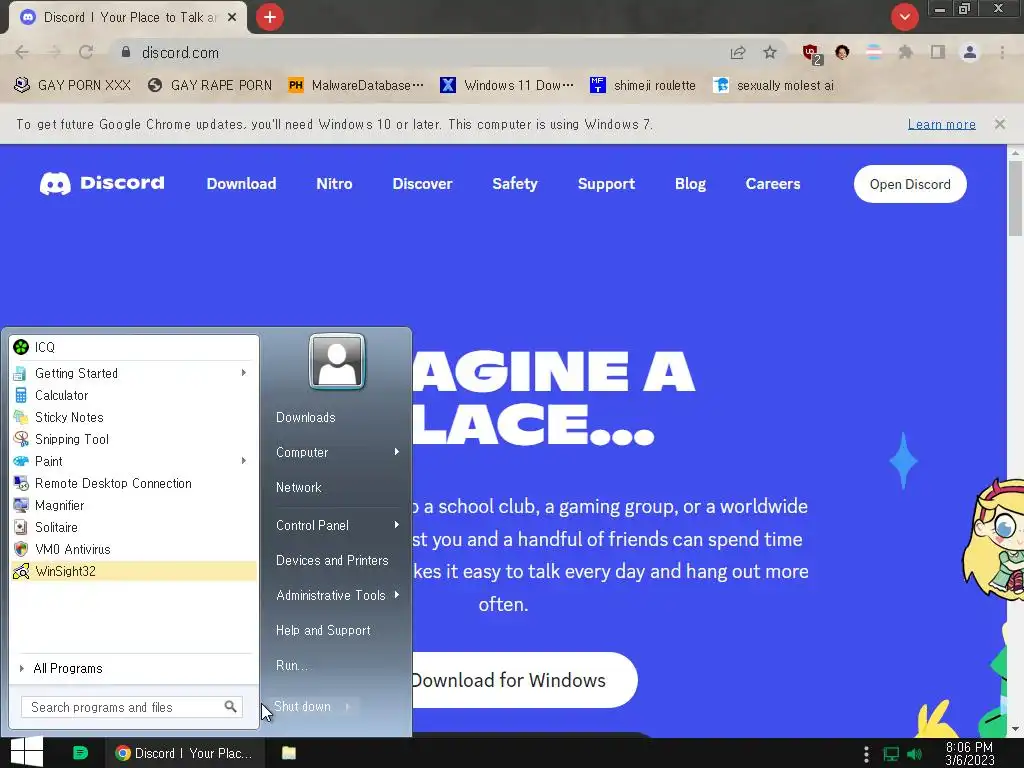This screenshot has width=1024, height=768.
Task: Click the Discord logo on the page
Action: (x=103, y=184)
